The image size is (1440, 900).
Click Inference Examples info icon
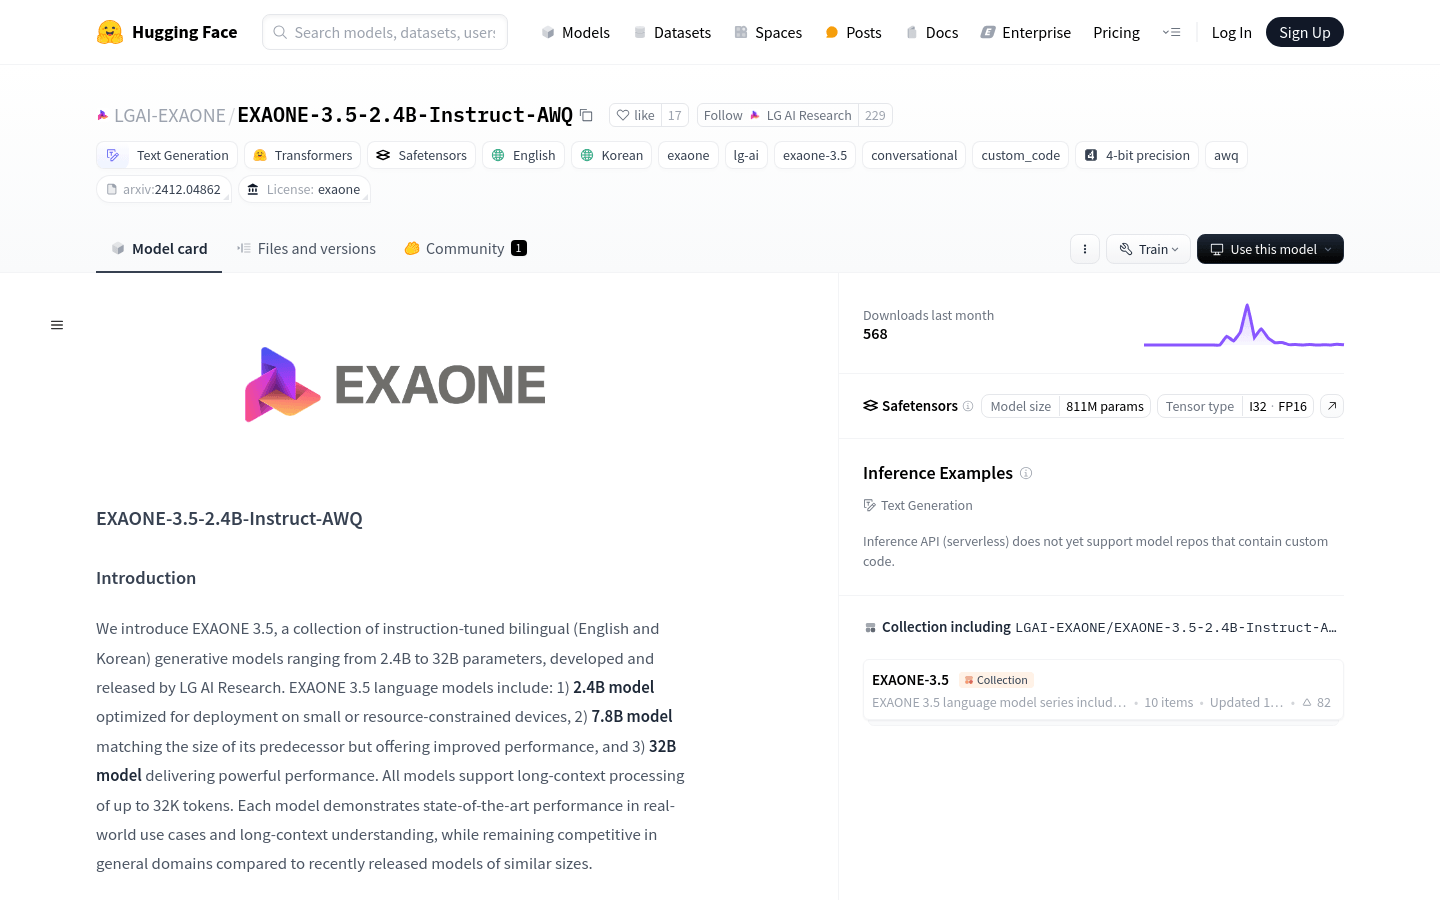(x=1026, y=473)
